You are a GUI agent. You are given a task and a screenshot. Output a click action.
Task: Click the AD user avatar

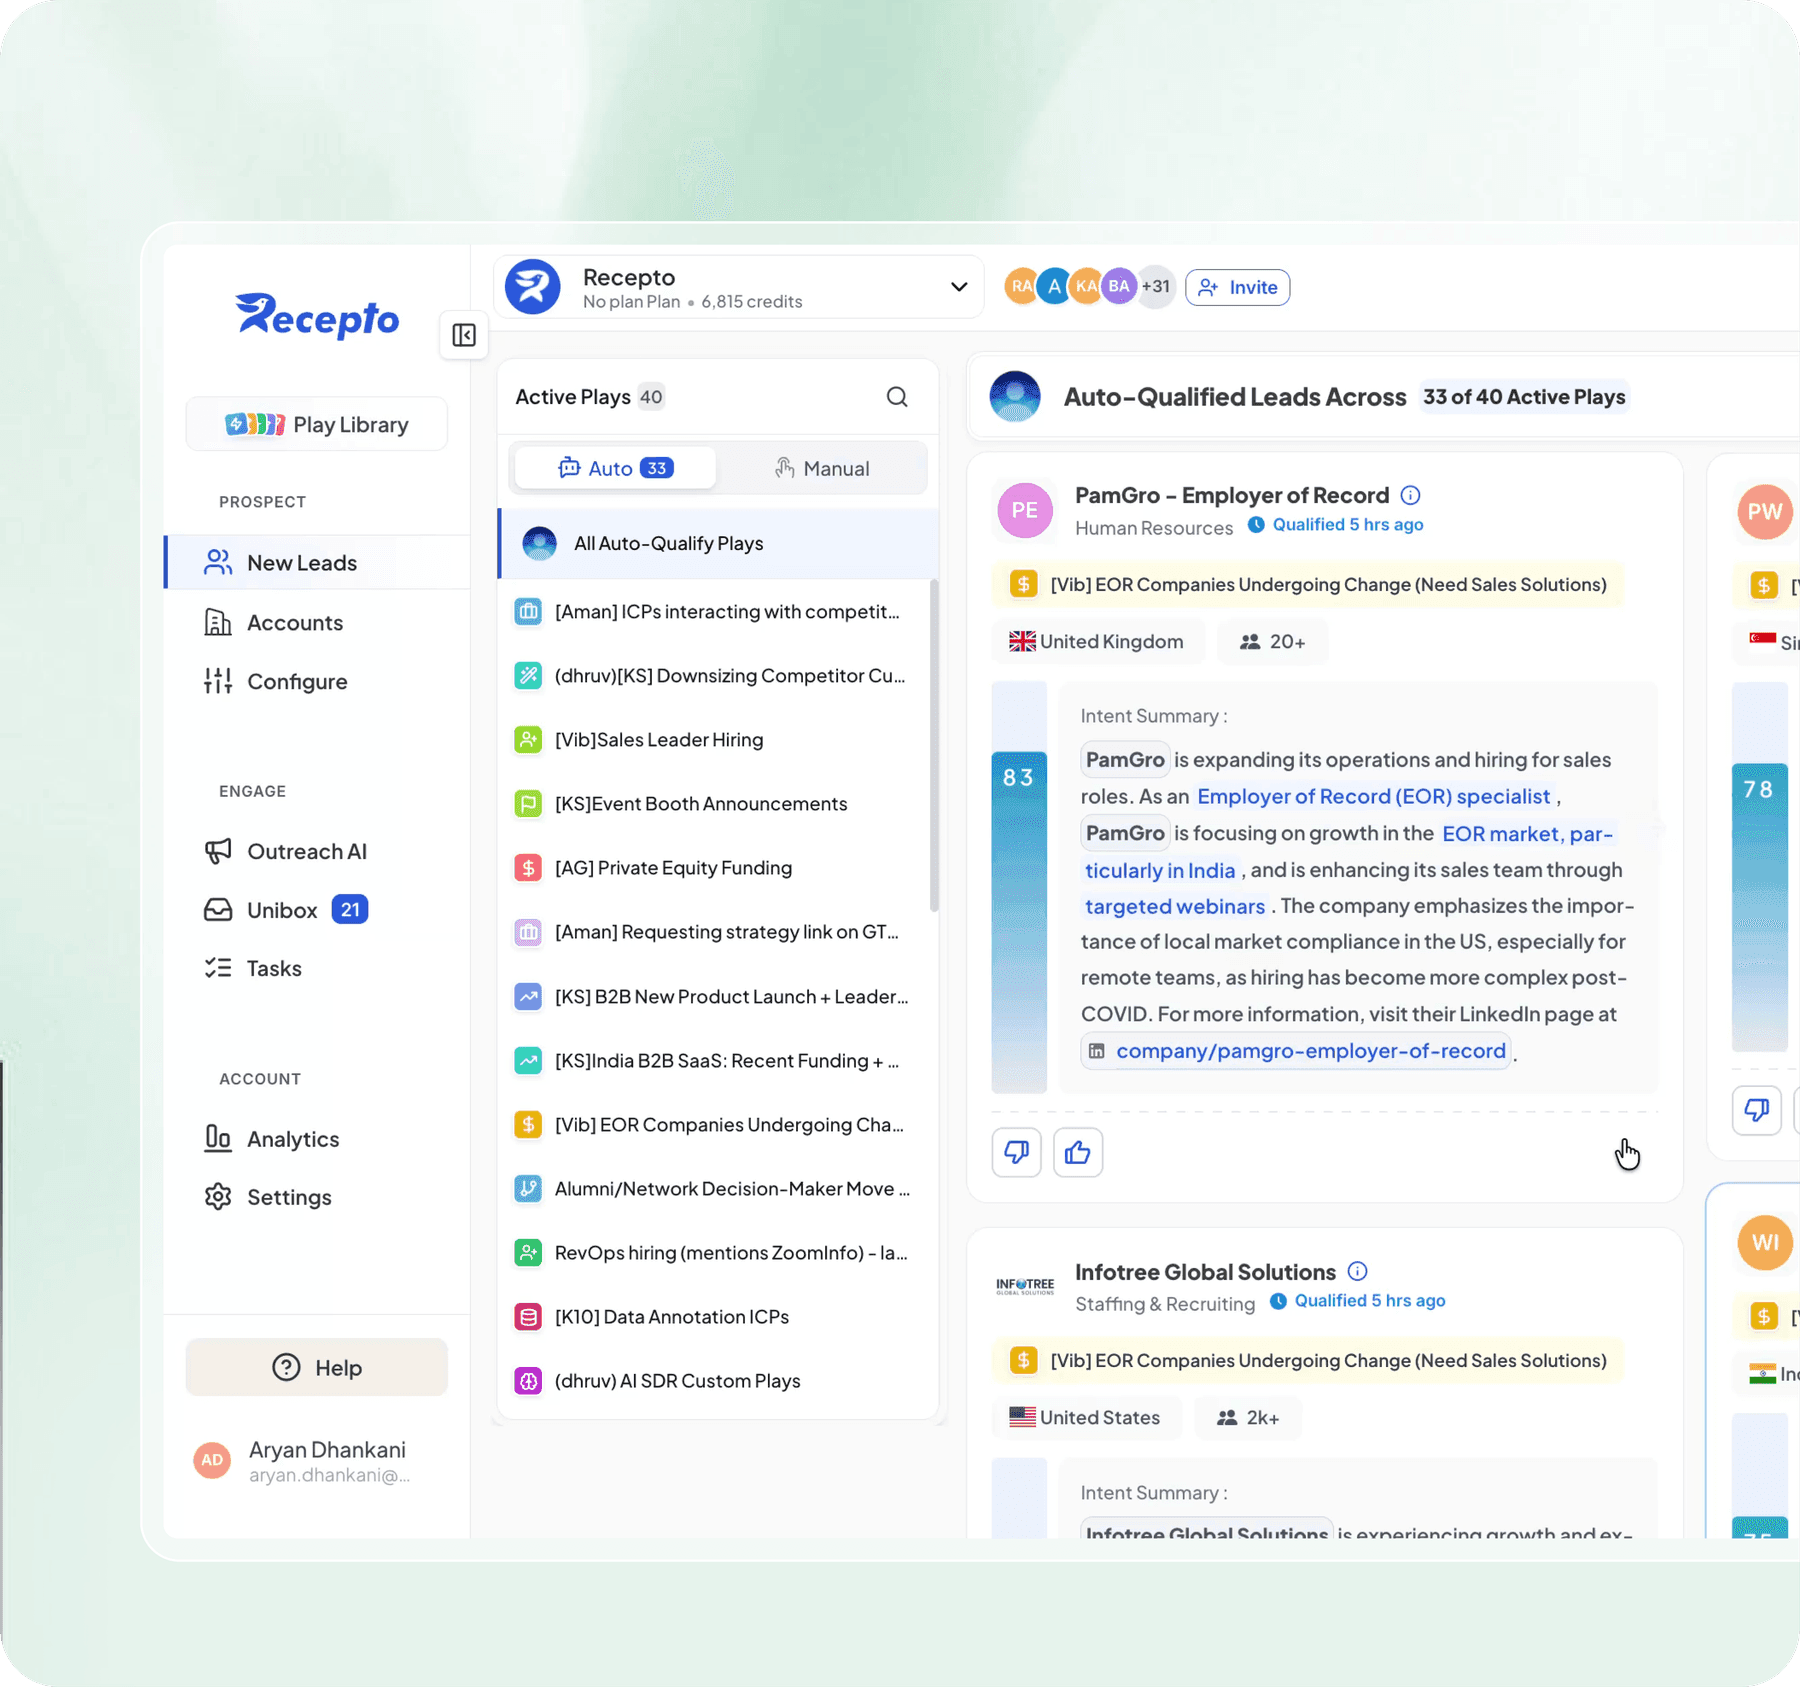pos(212,1460)
